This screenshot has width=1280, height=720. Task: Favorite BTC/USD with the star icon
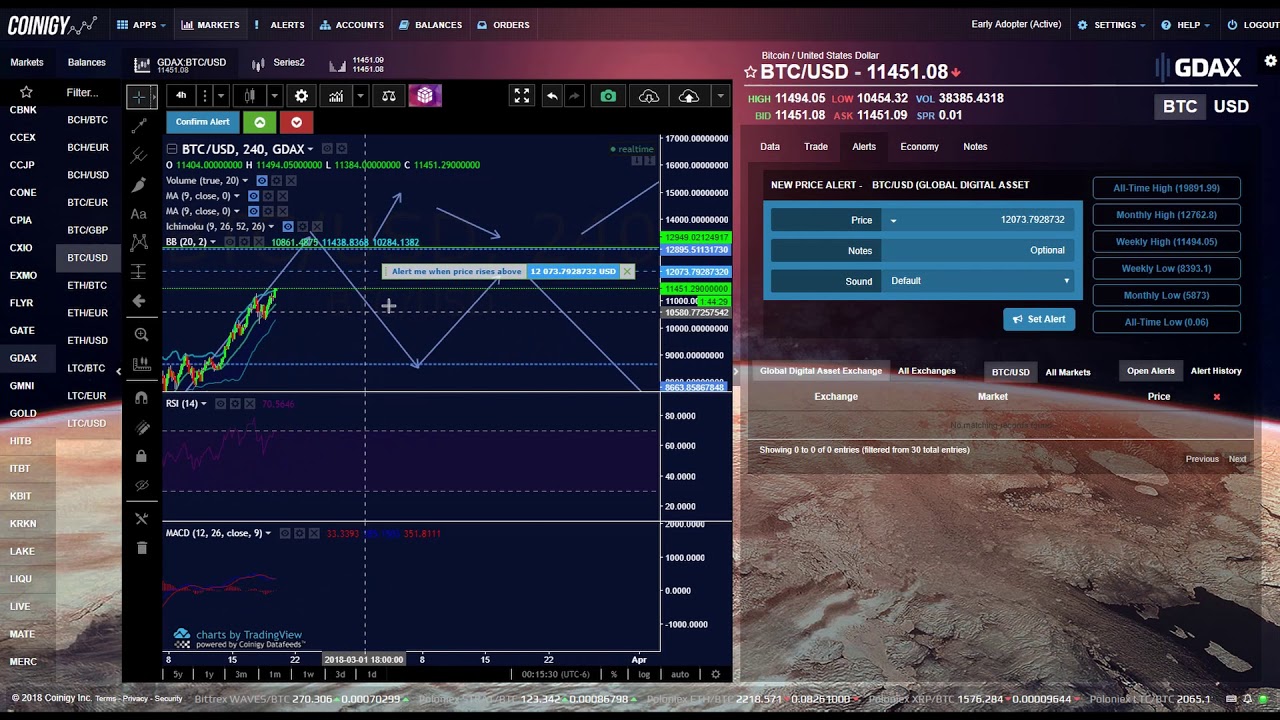coord(751,72)
